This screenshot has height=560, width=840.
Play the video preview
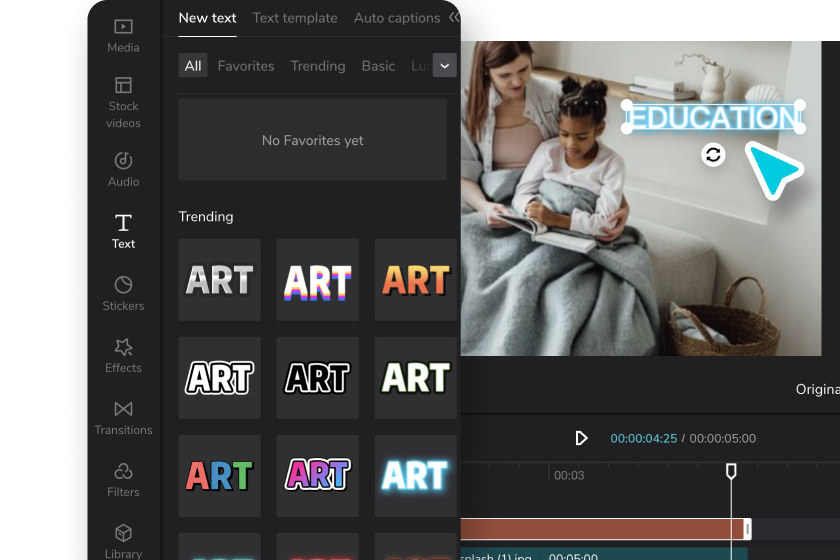click(581, 438)
